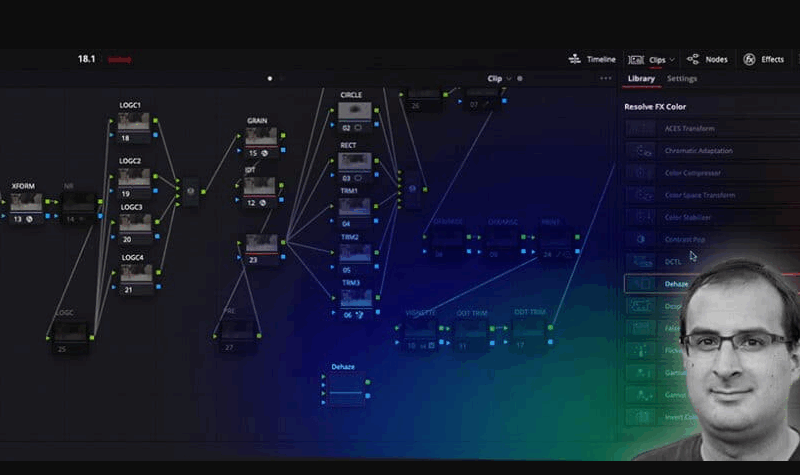800x475 pixels.
Task: Select the Dehaze effect icon in library
Action: point(640,284)
